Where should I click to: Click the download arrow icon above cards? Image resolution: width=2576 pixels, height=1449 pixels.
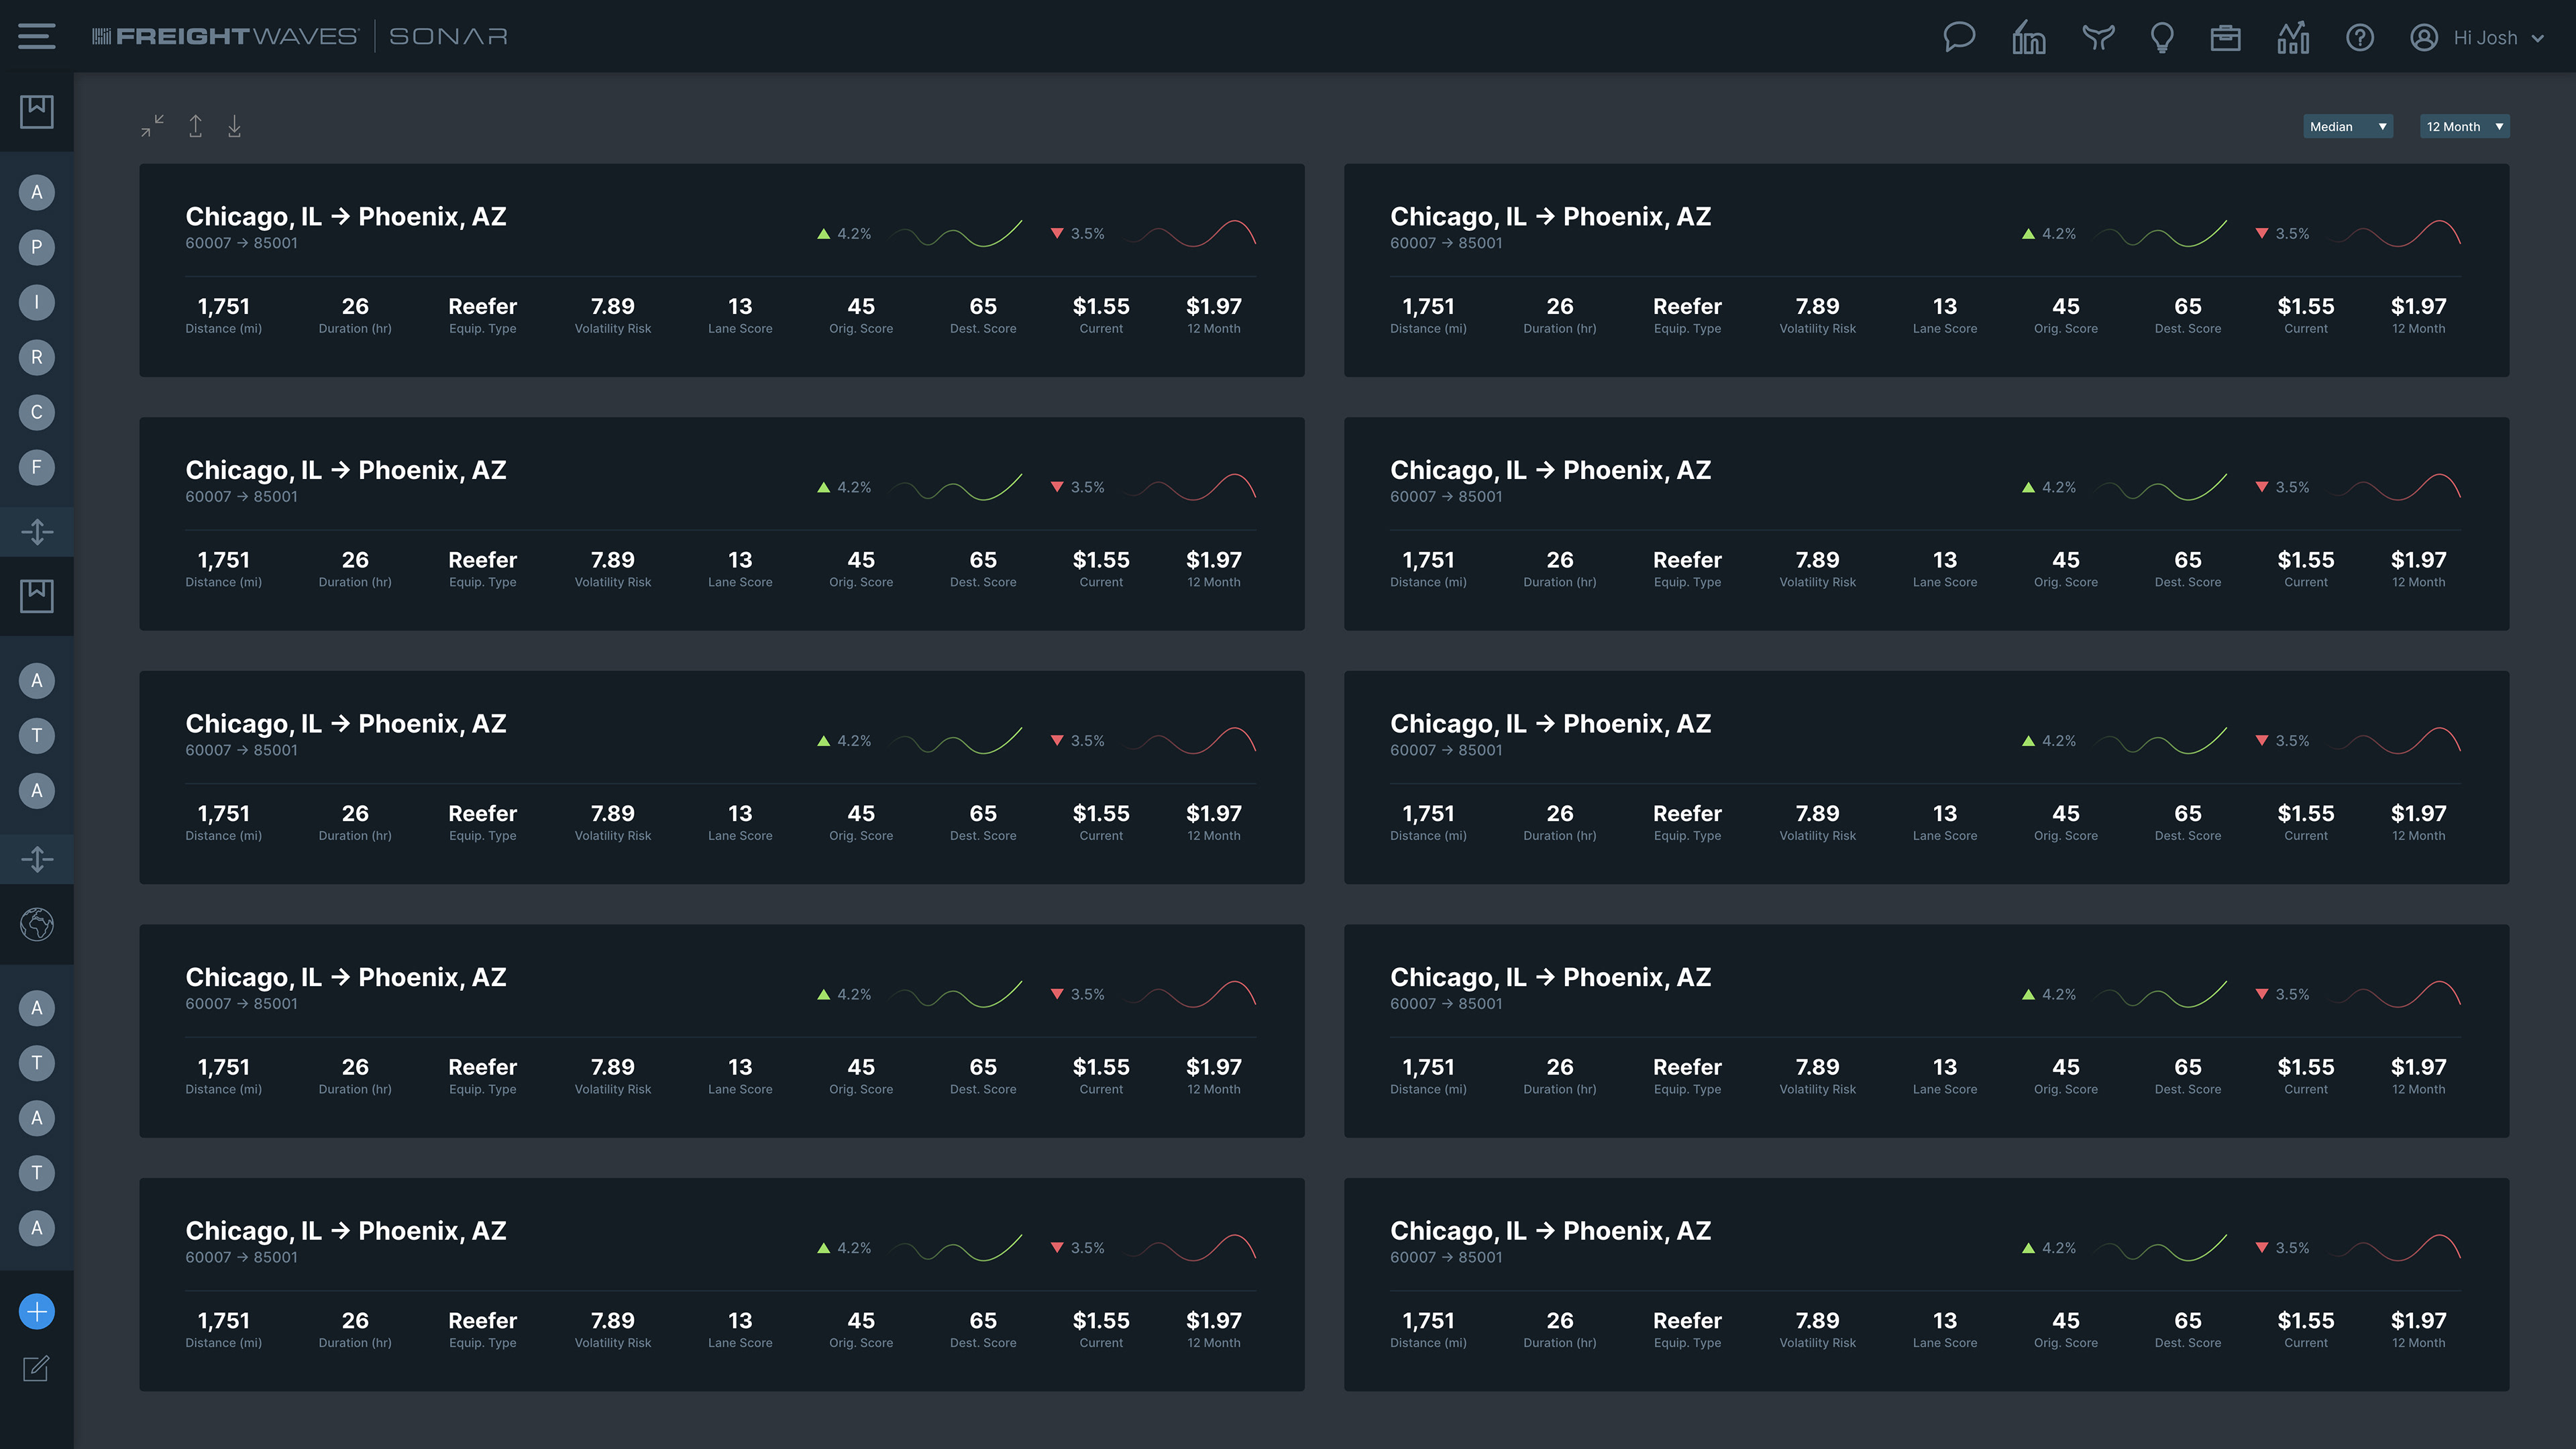point(234,126)
